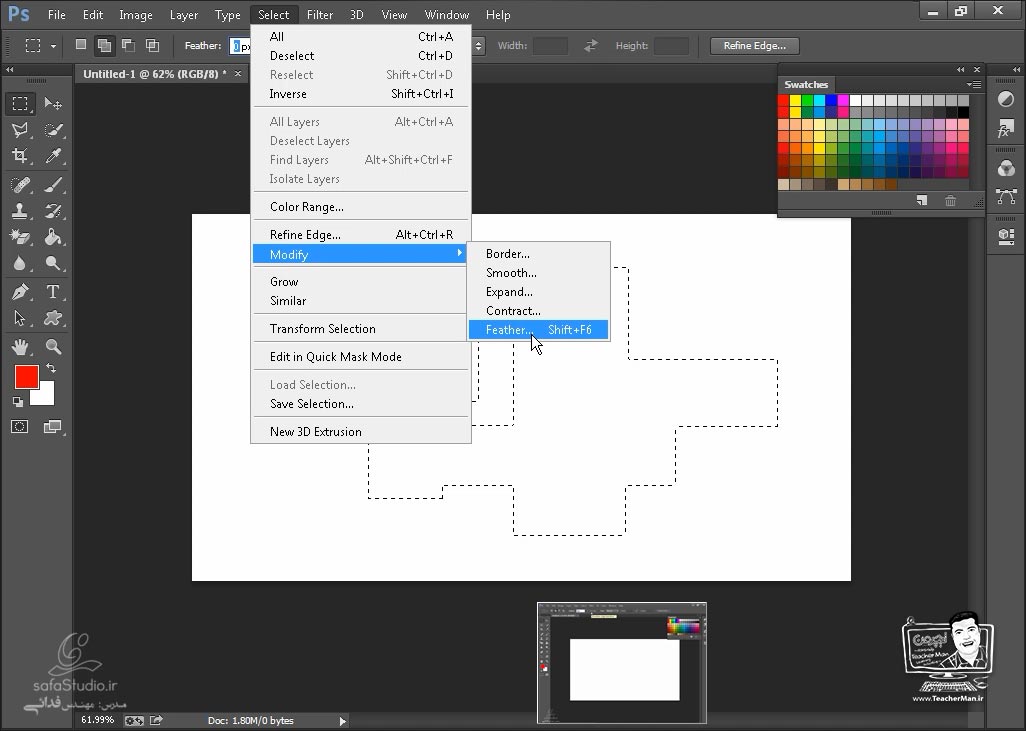The width and height of the screenshot is (1026, 731).
Task: Choose Expand from Modify submenu
Action: click(539, 292)
